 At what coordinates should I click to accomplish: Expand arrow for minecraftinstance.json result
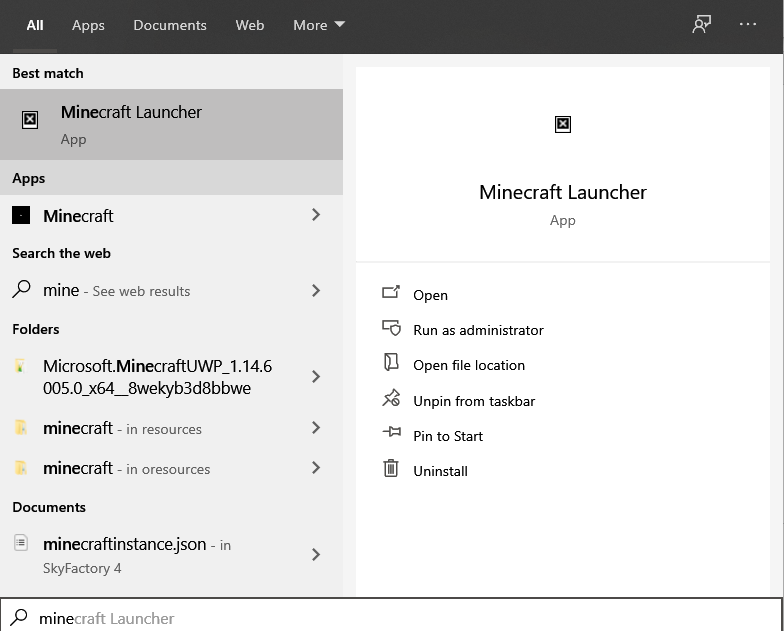coord(316,554)
